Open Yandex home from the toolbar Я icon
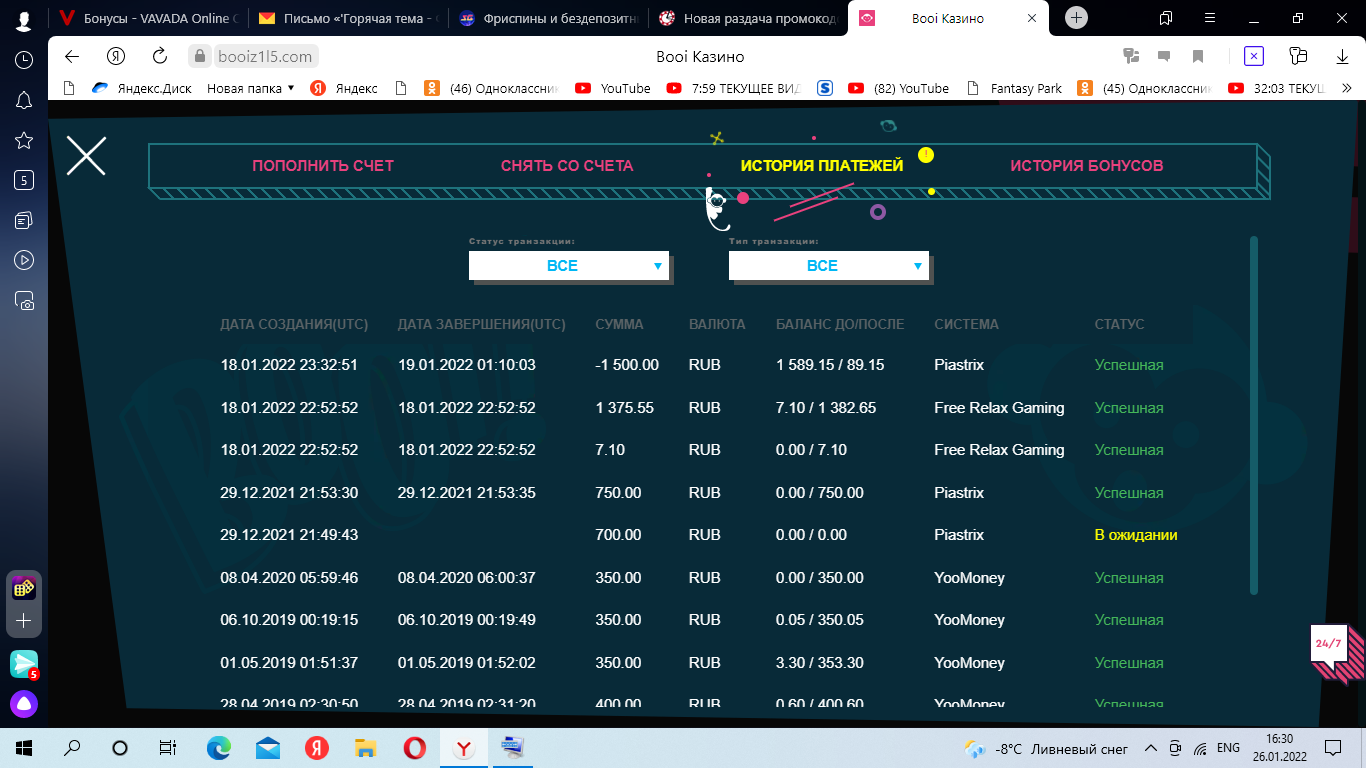 pos(117,56)
